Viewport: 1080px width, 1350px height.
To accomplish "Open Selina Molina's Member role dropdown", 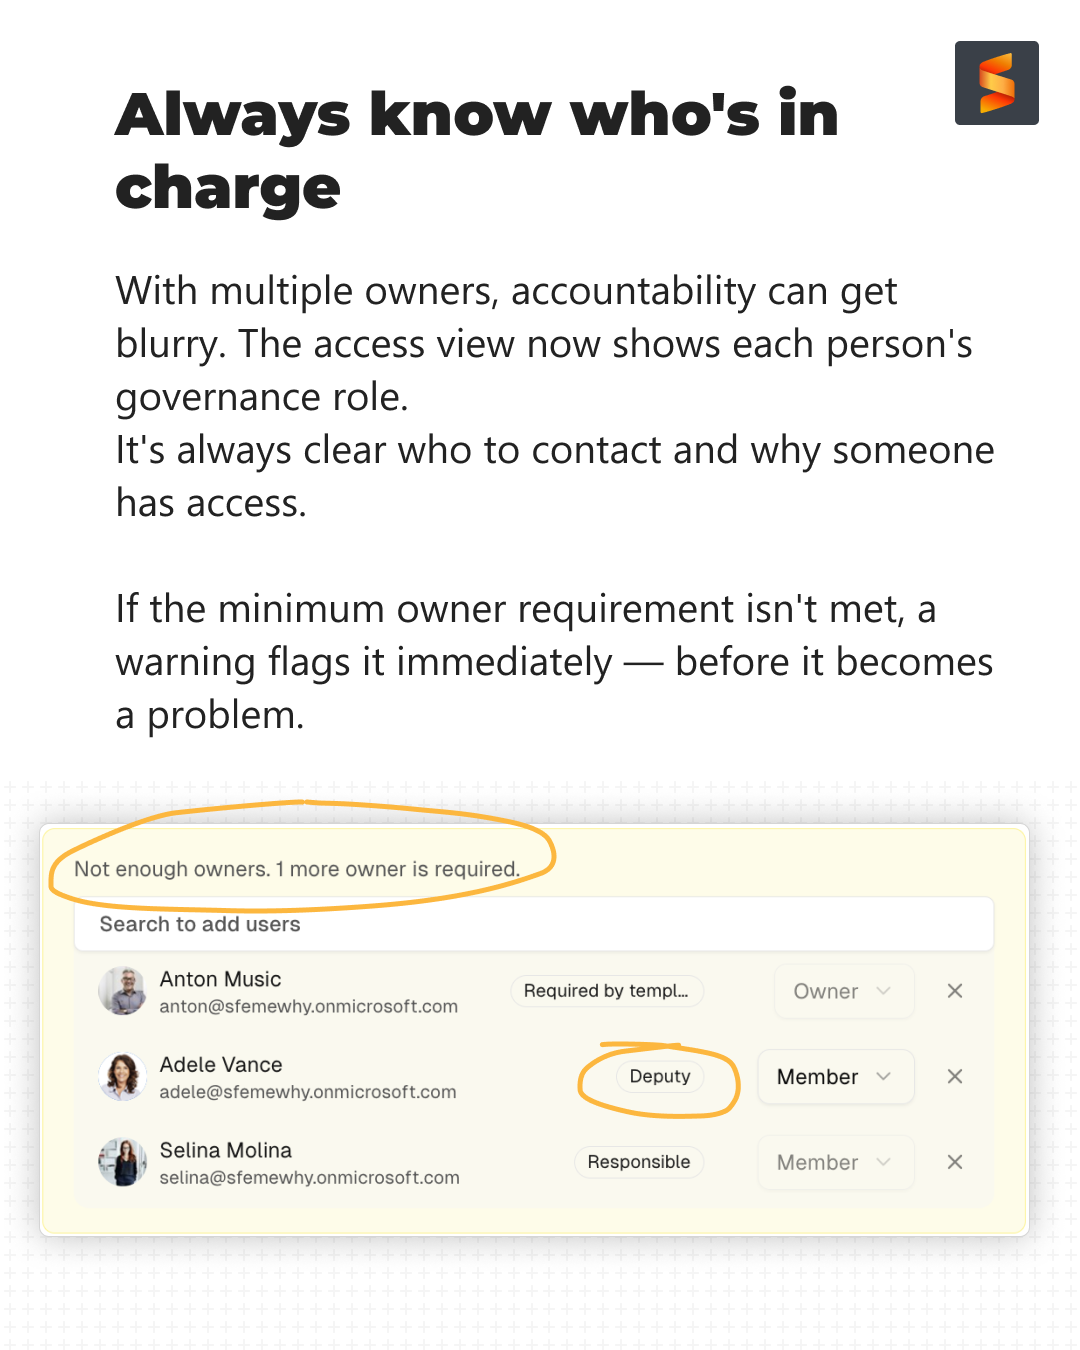I will click(835, 1162).
